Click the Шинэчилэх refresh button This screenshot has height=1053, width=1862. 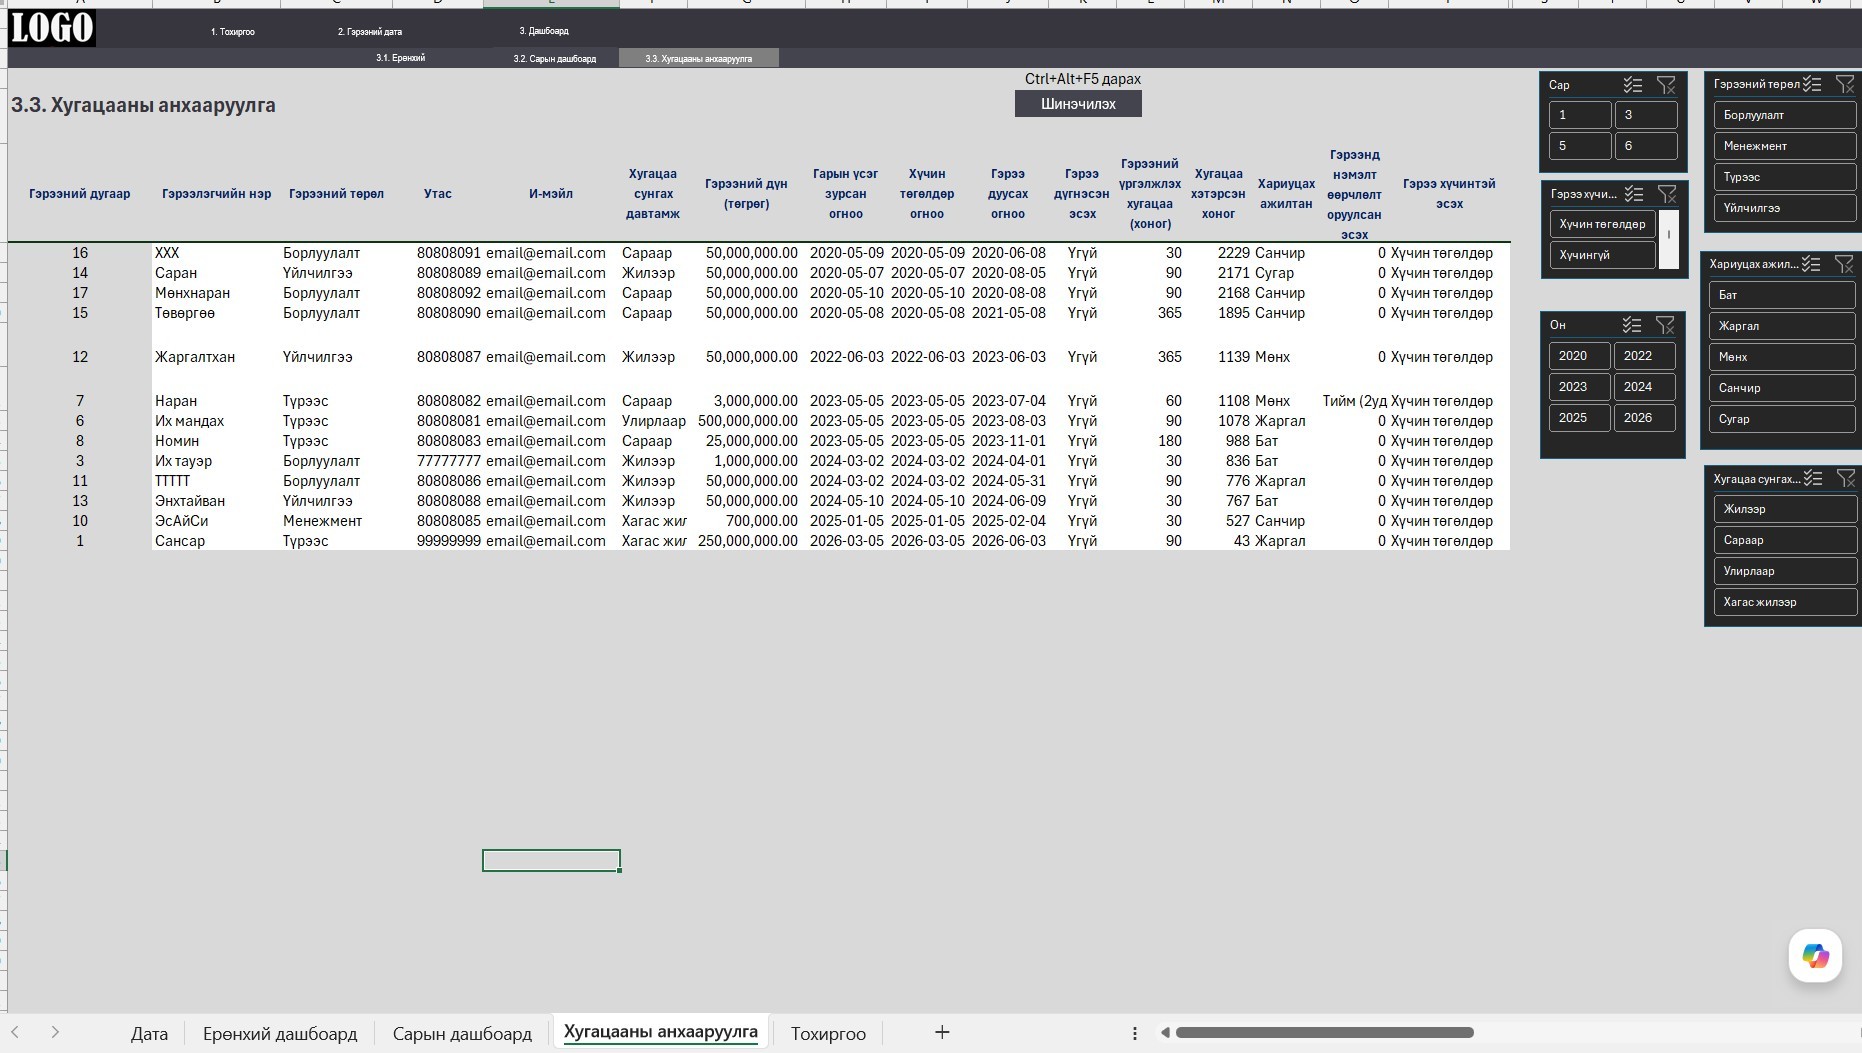(1078, 104)
